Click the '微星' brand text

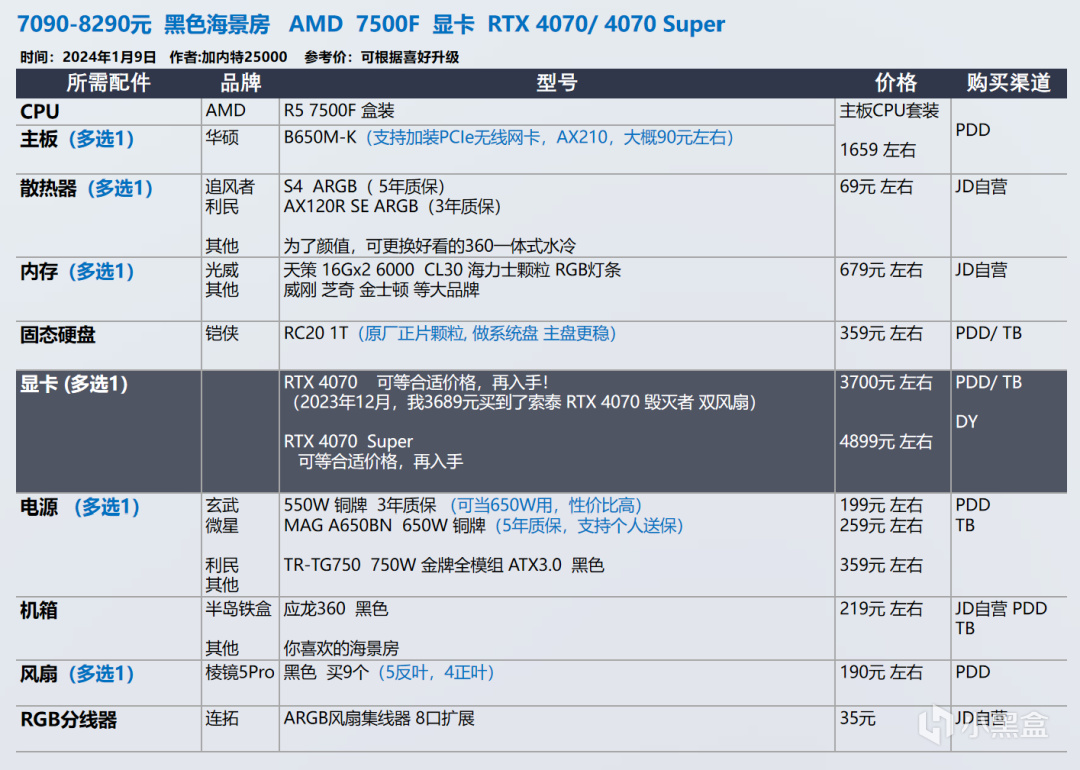pyautogui.click(x=222, y=526)
